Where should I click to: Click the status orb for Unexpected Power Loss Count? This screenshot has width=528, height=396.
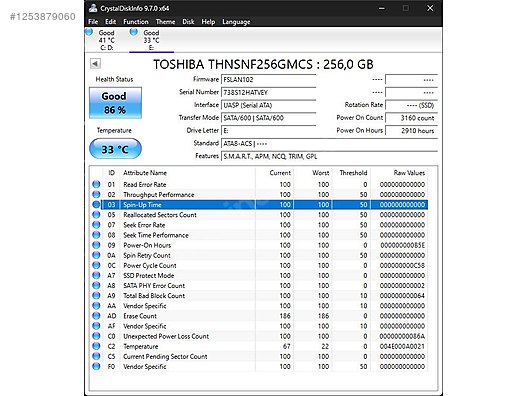96,336
